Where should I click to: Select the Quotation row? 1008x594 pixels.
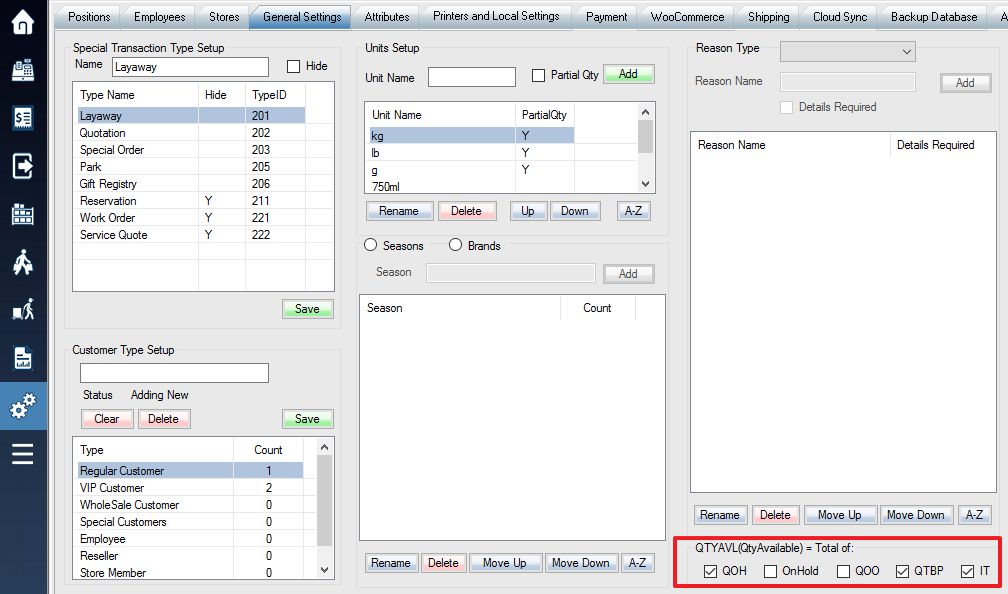(x=192, y=133)
